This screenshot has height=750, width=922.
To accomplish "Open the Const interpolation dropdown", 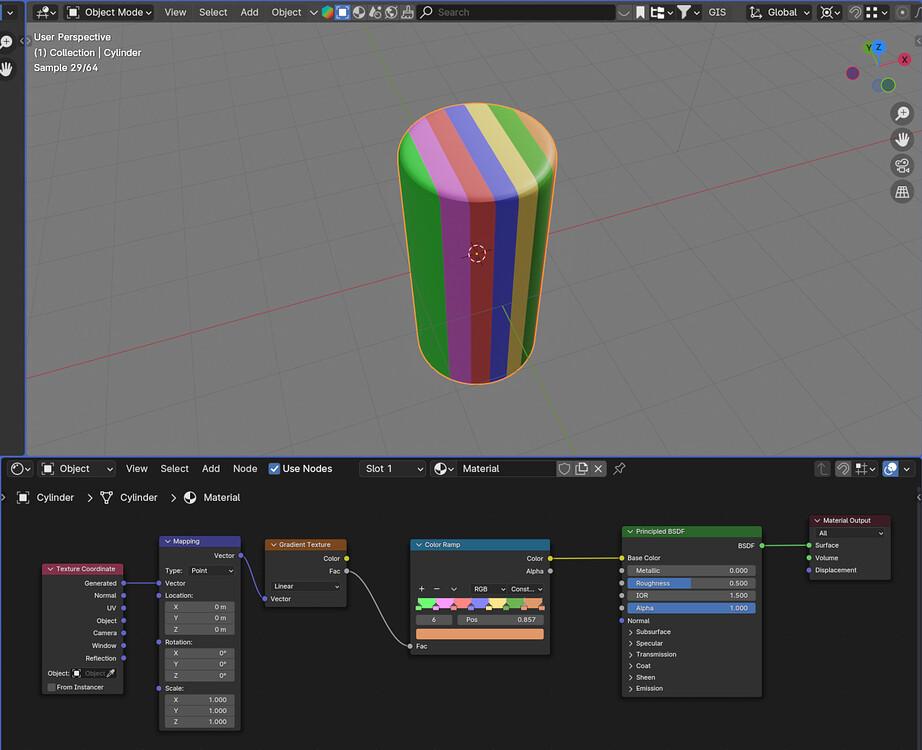I will pos(526,589).
